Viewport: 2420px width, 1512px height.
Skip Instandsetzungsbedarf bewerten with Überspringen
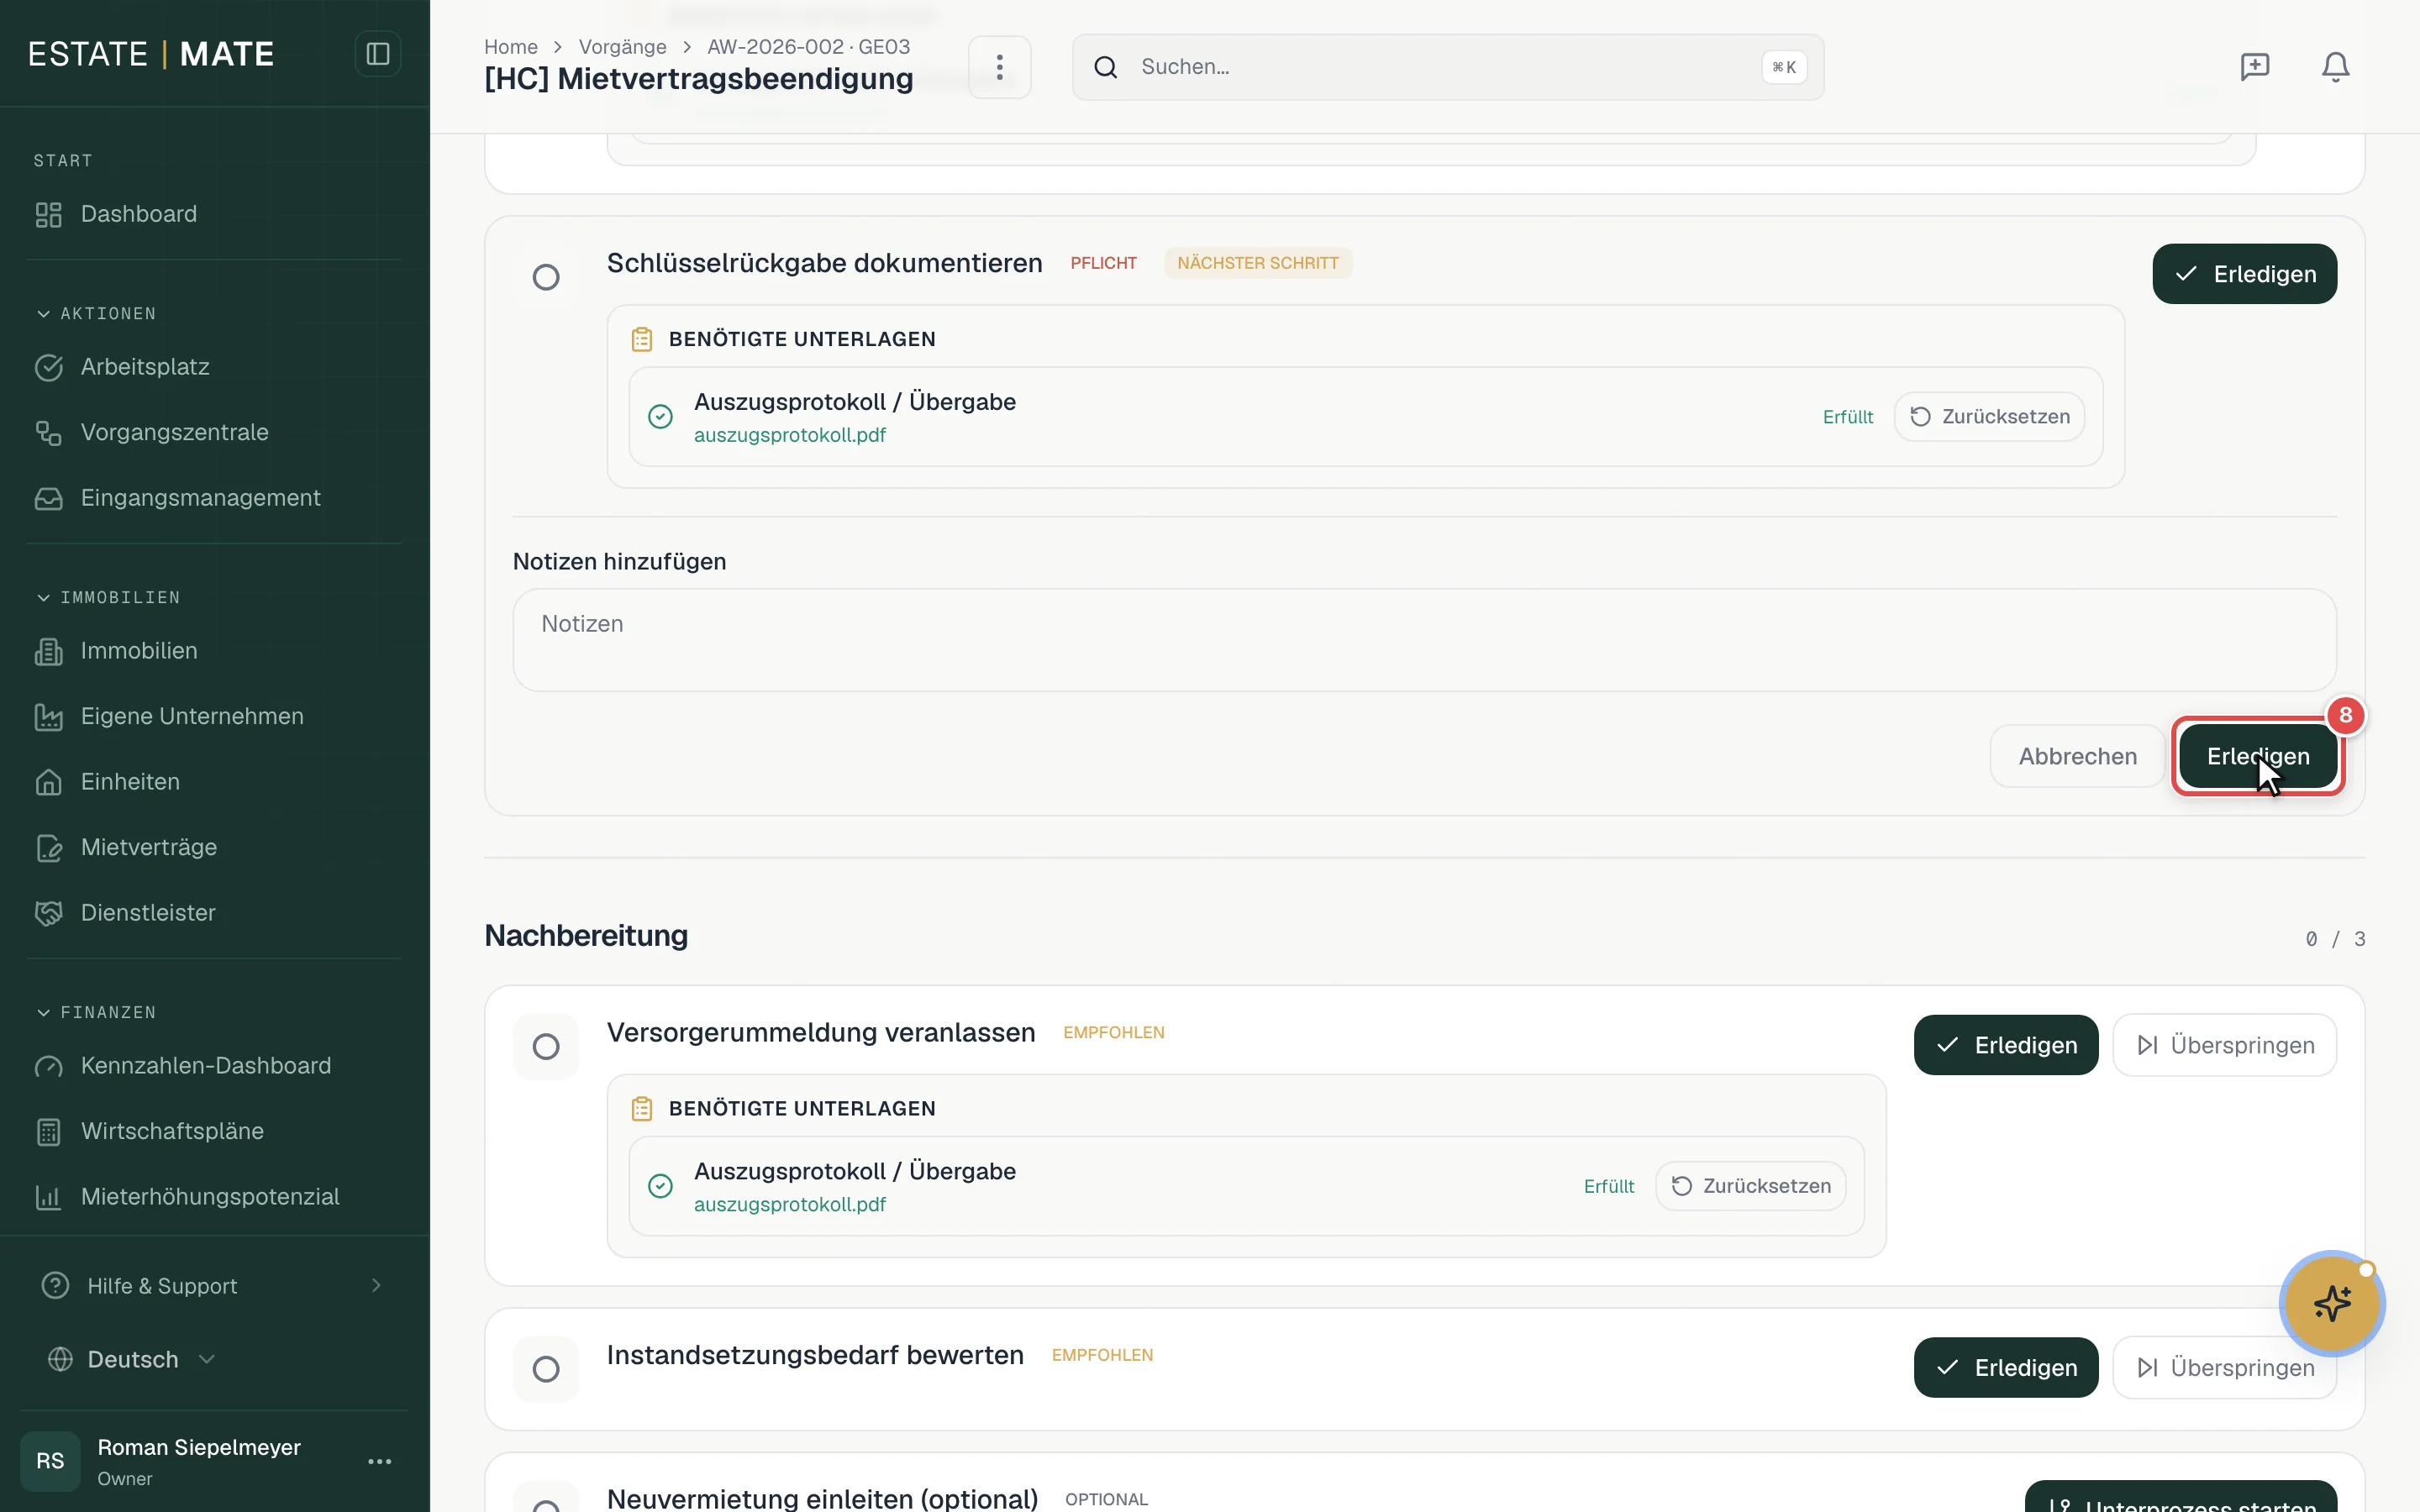(x=2224, y=1367)
